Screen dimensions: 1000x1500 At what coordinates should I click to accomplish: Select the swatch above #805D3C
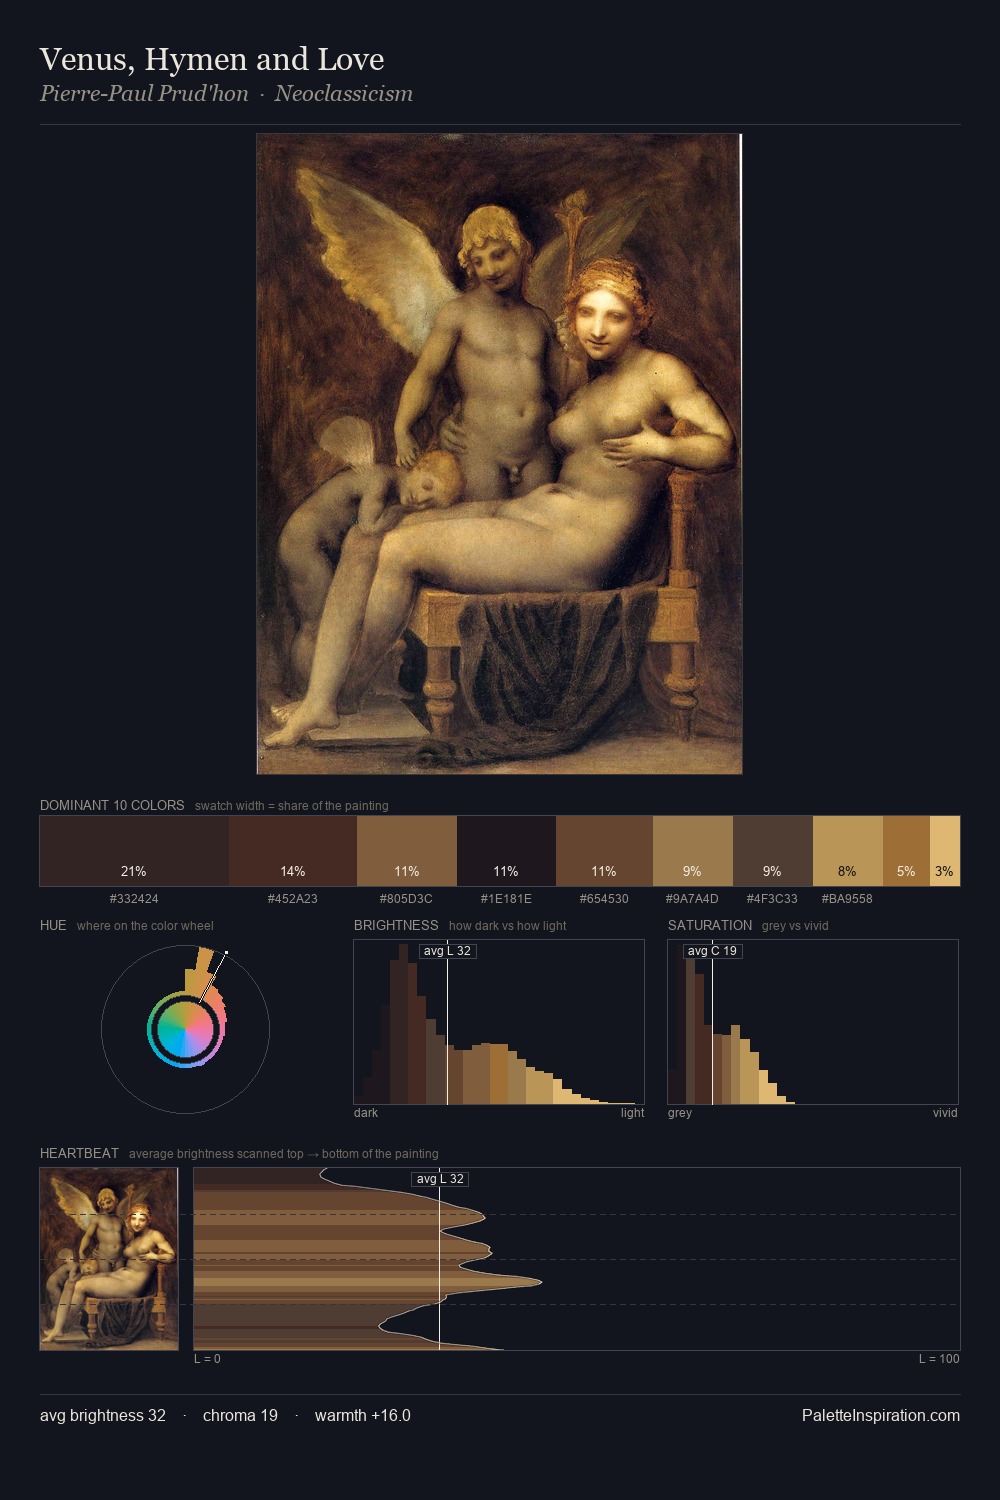point(407,851)
